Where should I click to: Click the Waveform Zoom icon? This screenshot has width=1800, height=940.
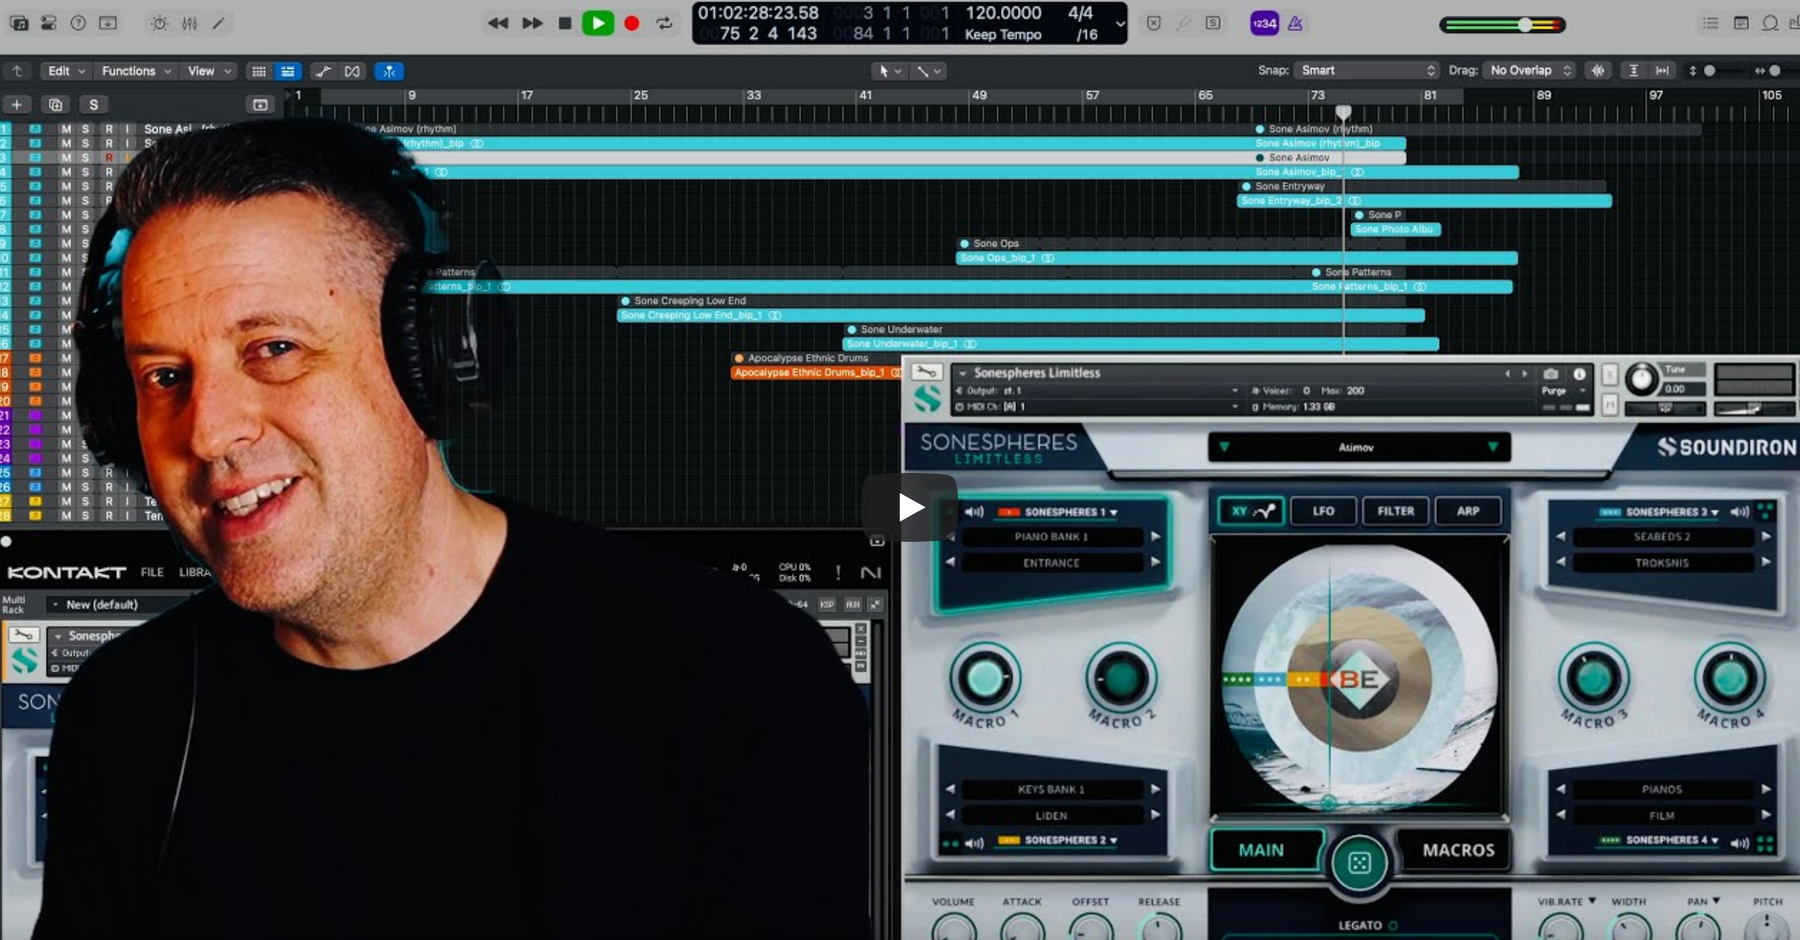(1598, 70)
